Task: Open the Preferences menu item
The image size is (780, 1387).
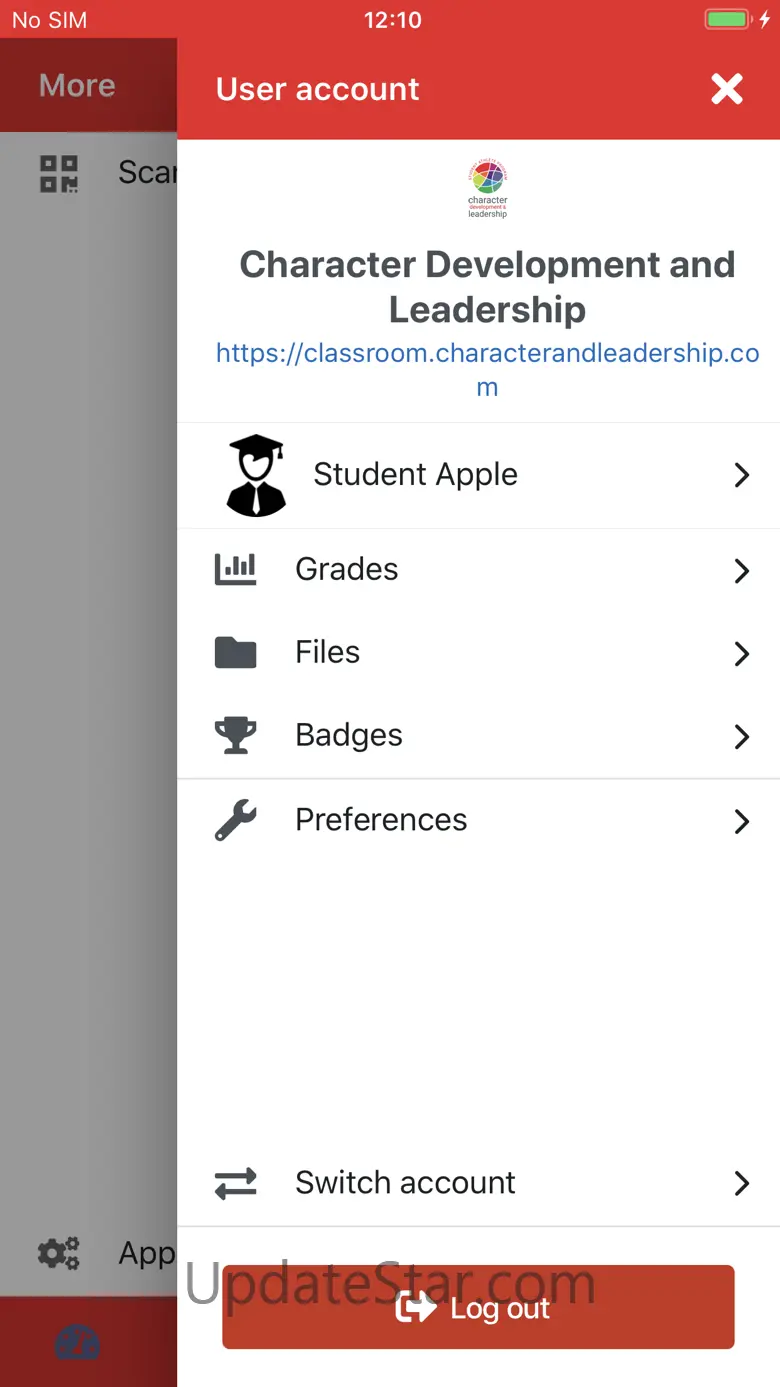Action: [381, 820]
